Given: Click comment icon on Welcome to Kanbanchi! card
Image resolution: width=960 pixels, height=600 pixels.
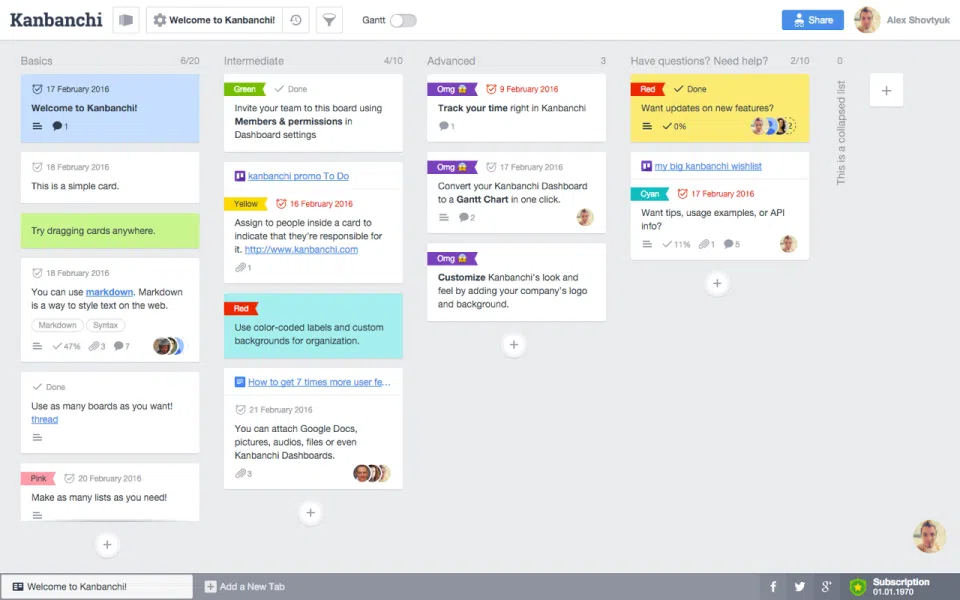Looking at the screenshot, I should click(59, 126).
